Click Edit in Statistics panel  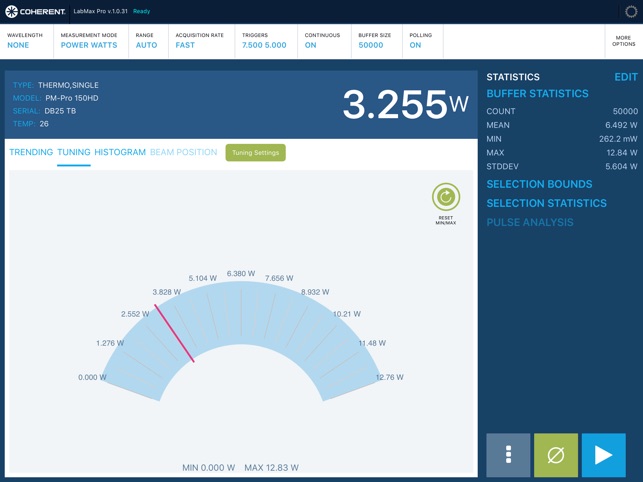[x=626, y=77]
